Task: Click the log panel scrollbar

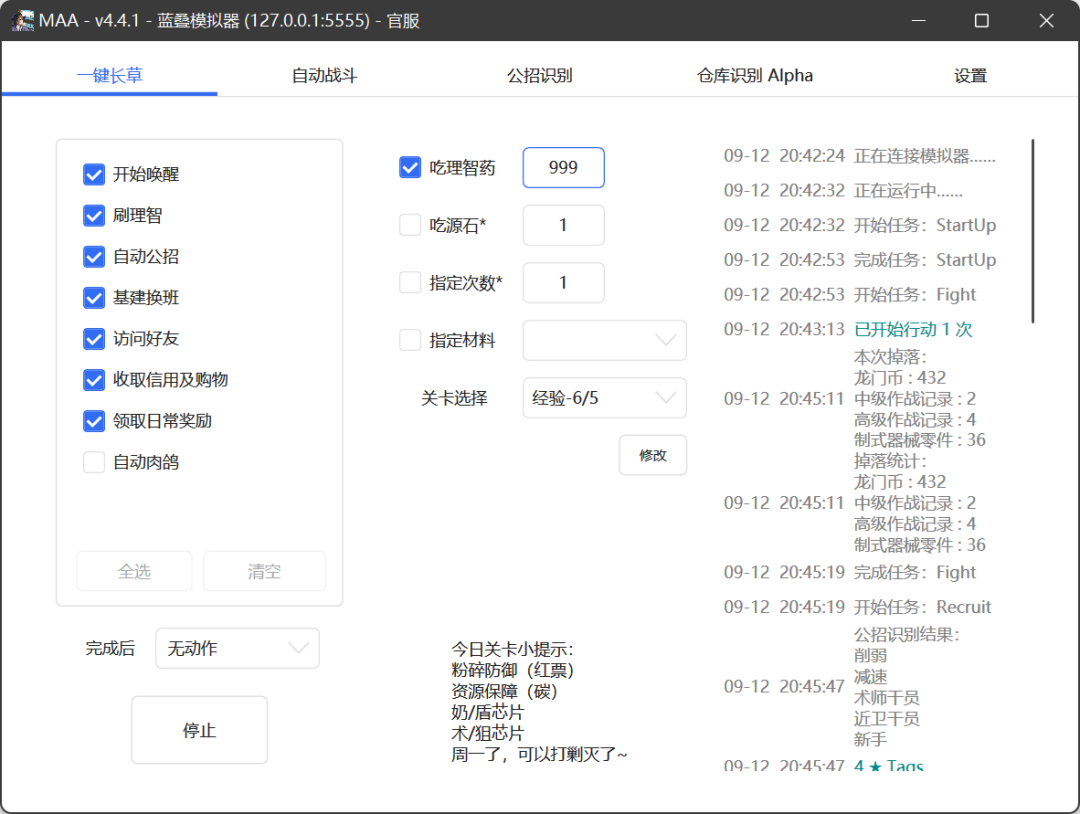Action: coord(1032,231)
